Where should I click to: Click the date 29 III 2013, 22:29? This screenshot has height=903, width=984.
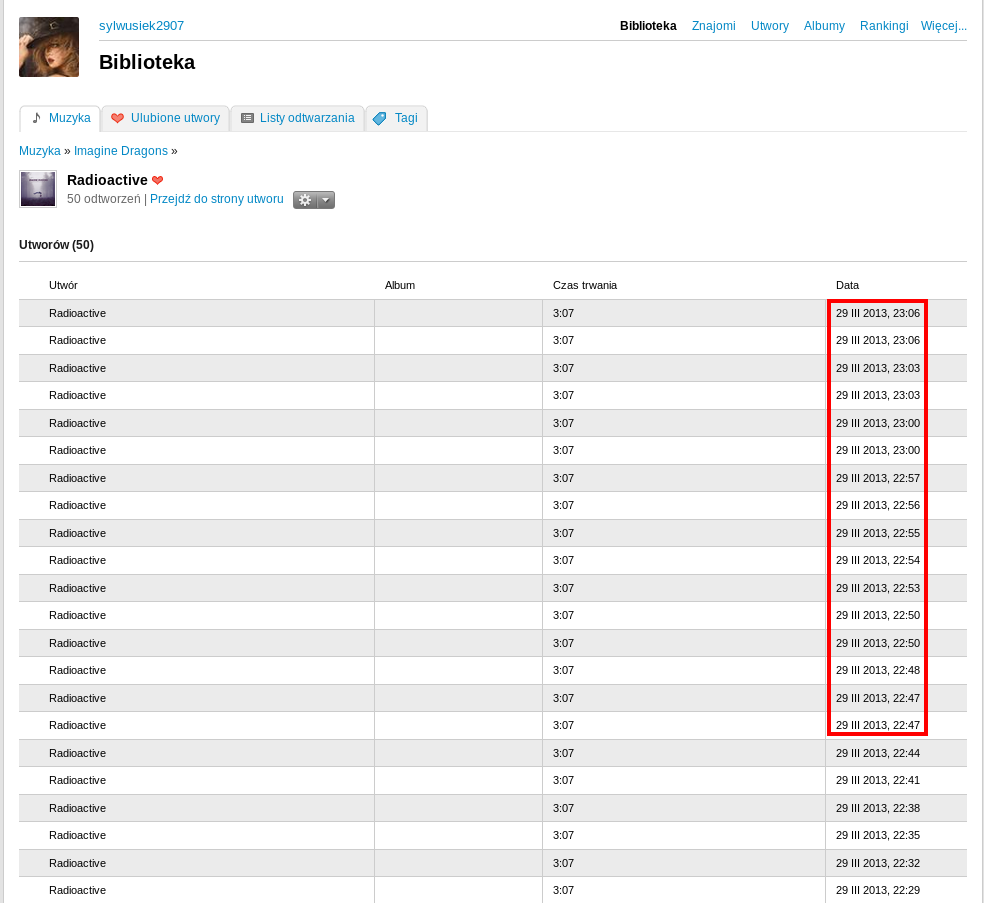point(878,890)
